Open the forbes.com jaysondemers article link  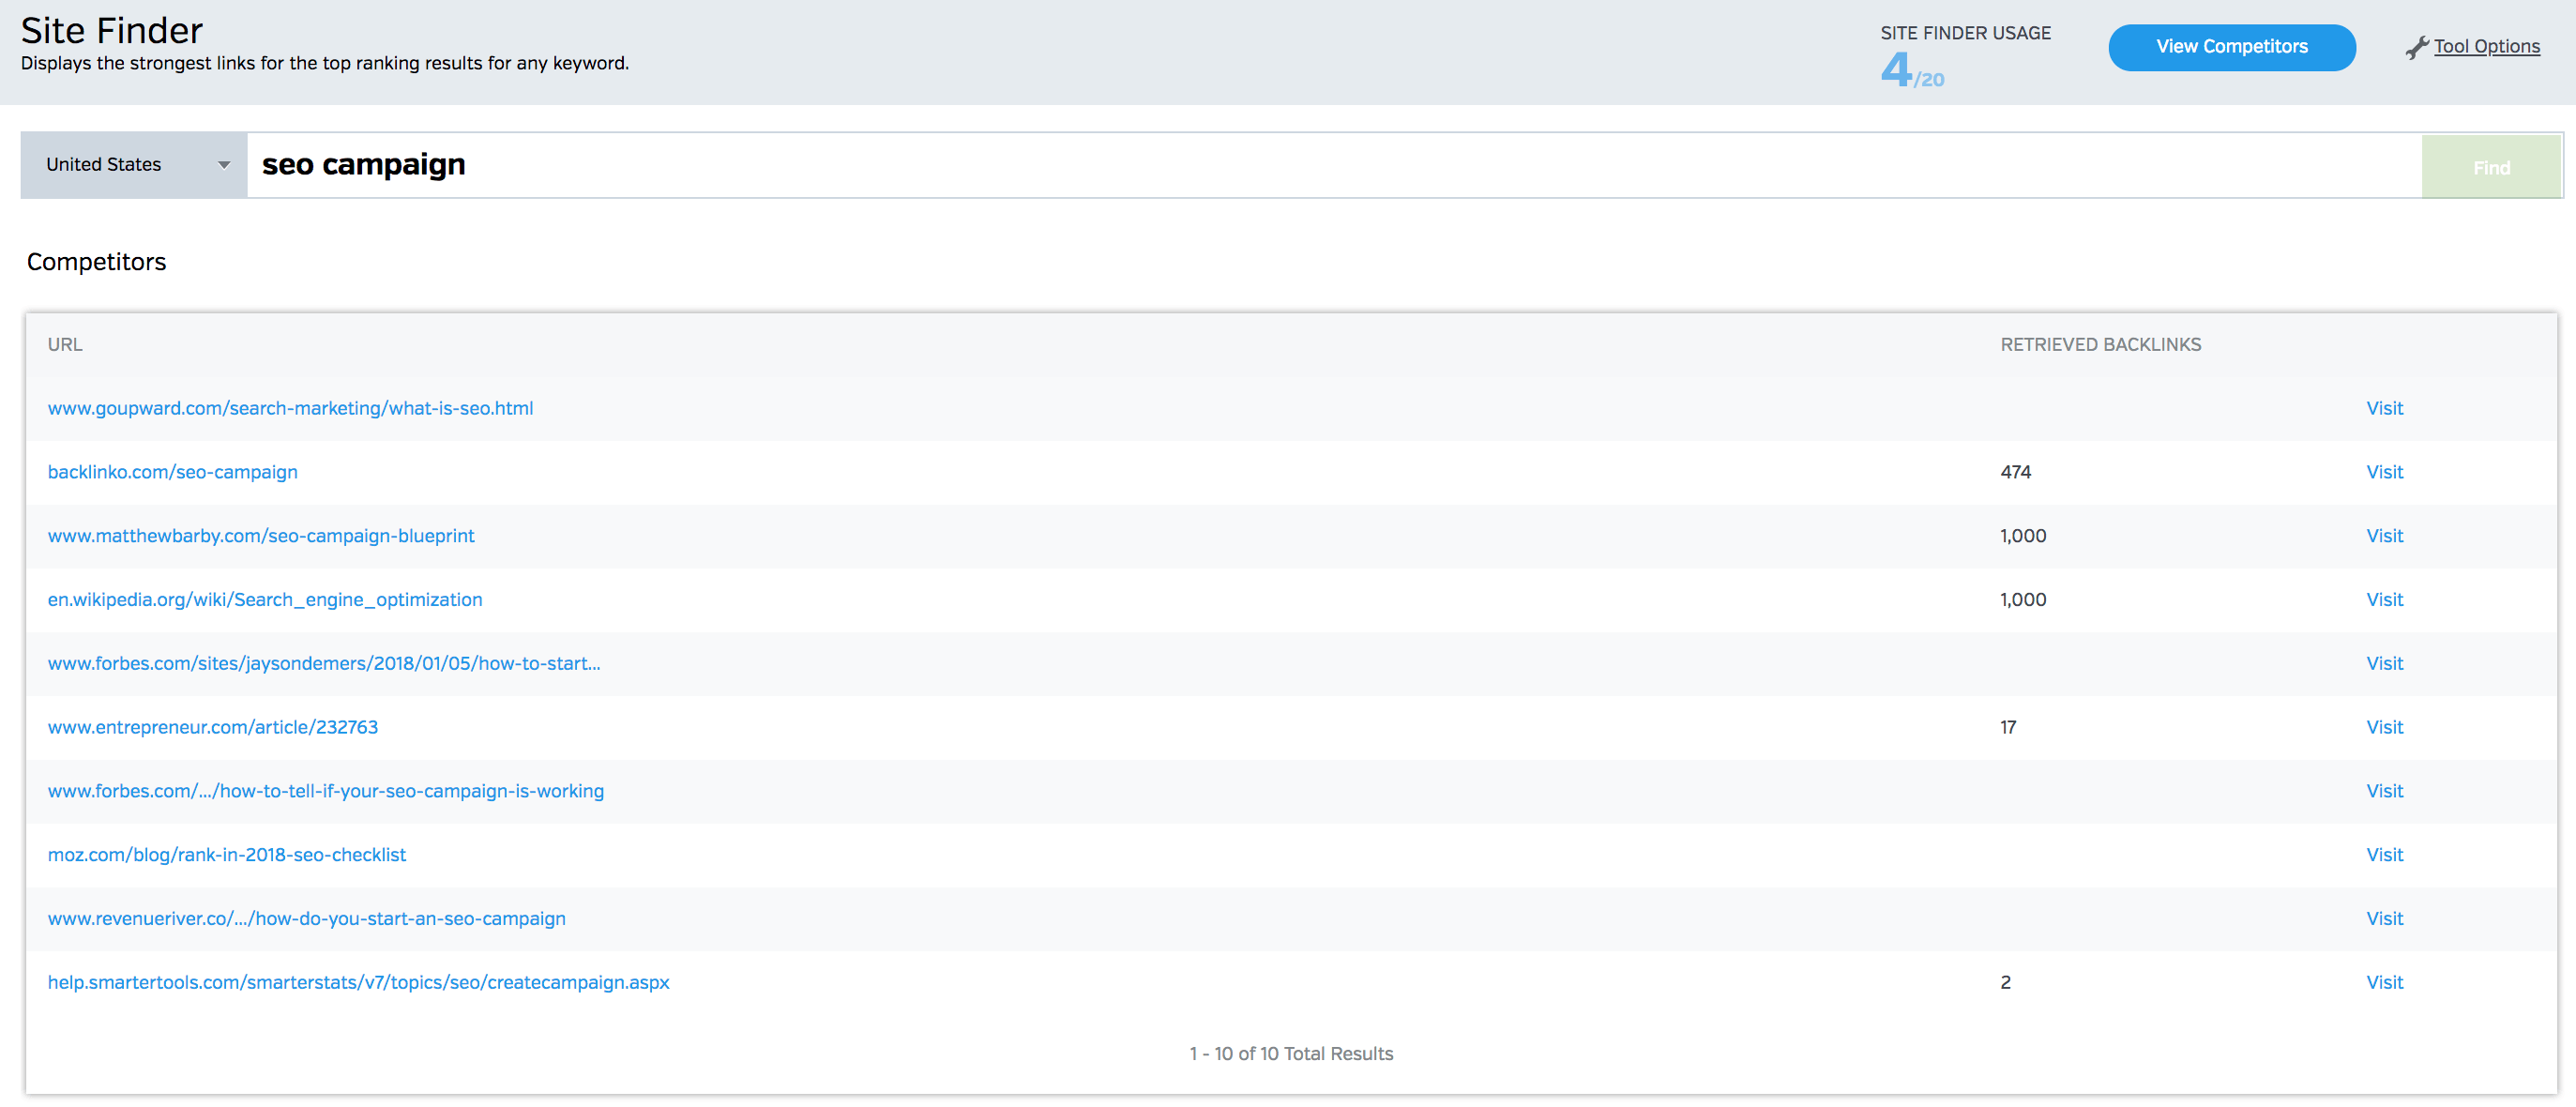[324, 664]
